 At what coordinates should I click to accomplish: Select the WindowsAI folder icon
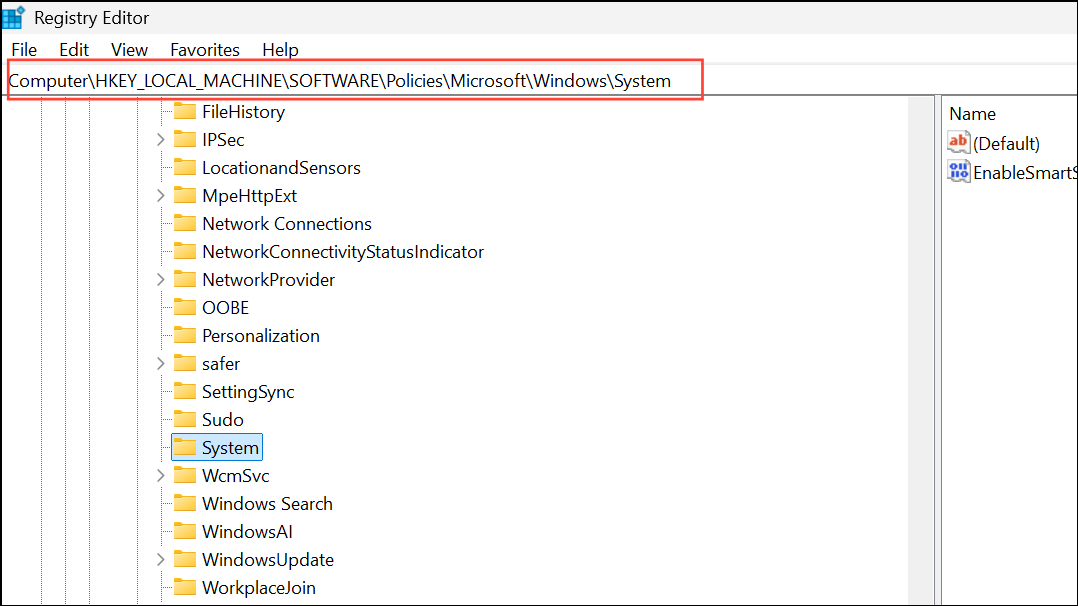pos(185,531)
